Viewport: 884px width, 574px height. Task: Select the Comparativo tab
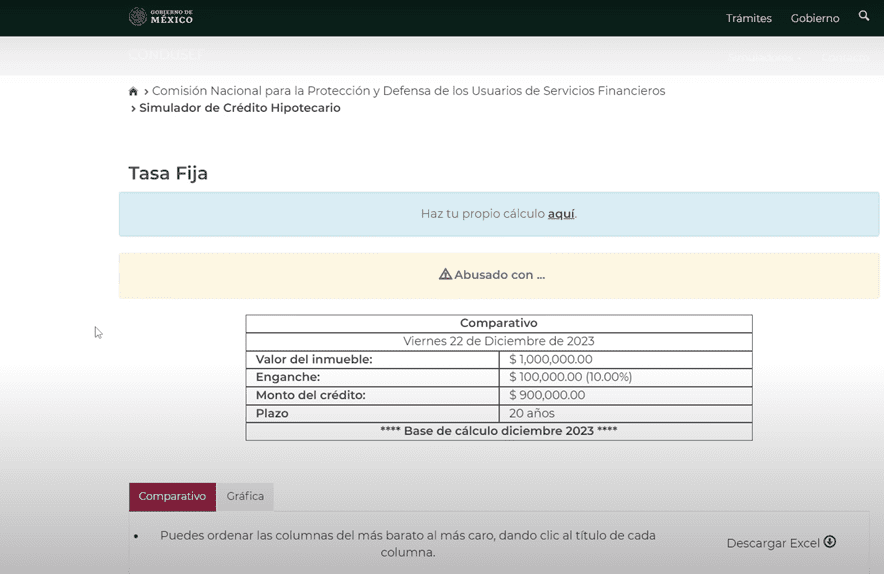point(172,496)
